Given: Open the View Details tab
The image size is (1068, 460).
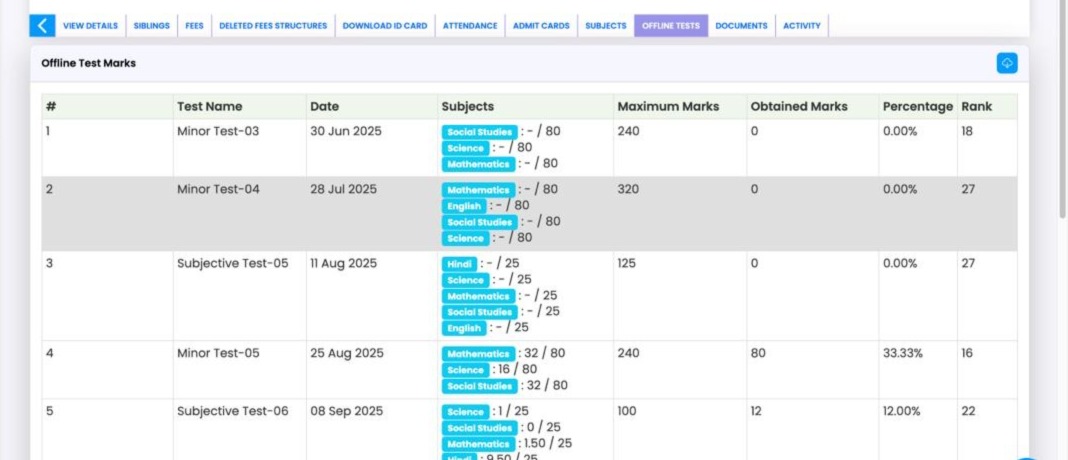Looking at the screenshot, I should point(91,26).
